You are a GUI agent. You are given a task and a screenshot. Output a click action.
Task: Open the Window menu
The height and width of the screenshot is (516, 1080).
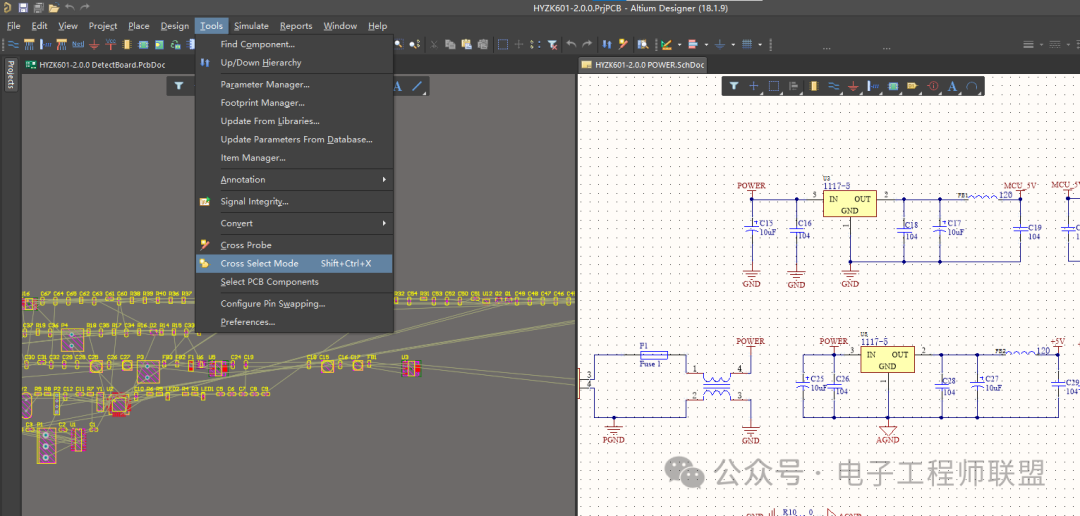pyautogui.click(x=340, y=26)
